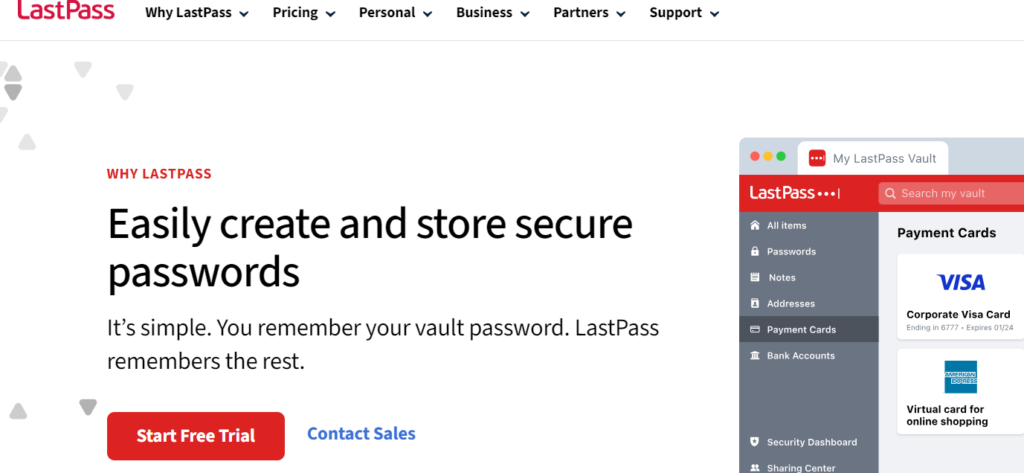Image resolution: width=1024 pixels, height=473 pixels.
Task: Select the Corporate Visa Card thumbnail
Action: click(960, 283)
